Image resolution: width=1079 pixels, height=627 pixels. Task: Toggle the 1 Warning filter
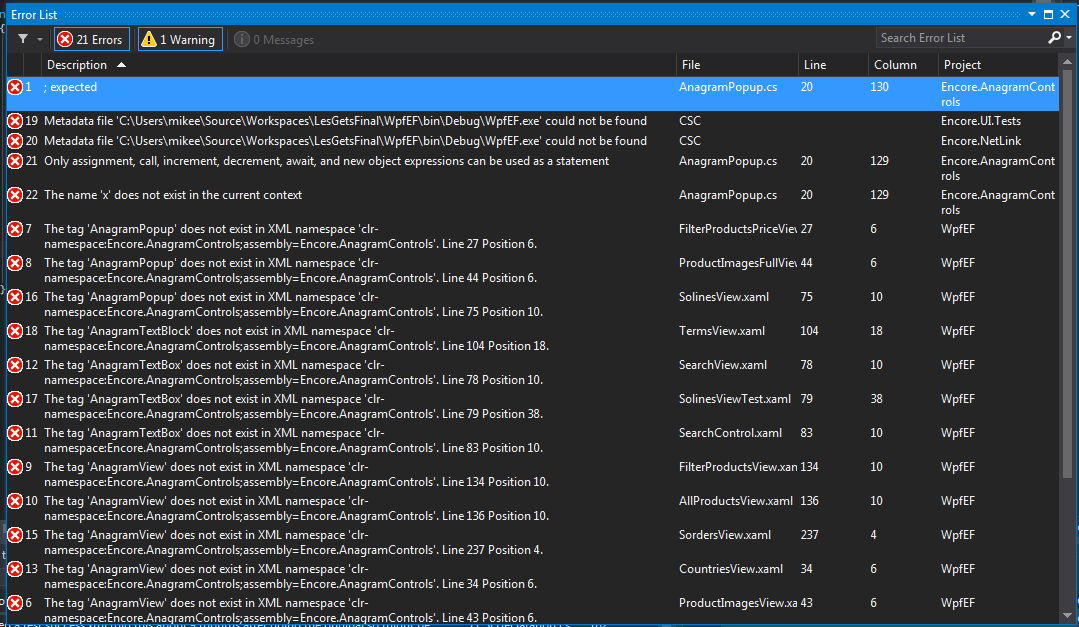[180, 38]
